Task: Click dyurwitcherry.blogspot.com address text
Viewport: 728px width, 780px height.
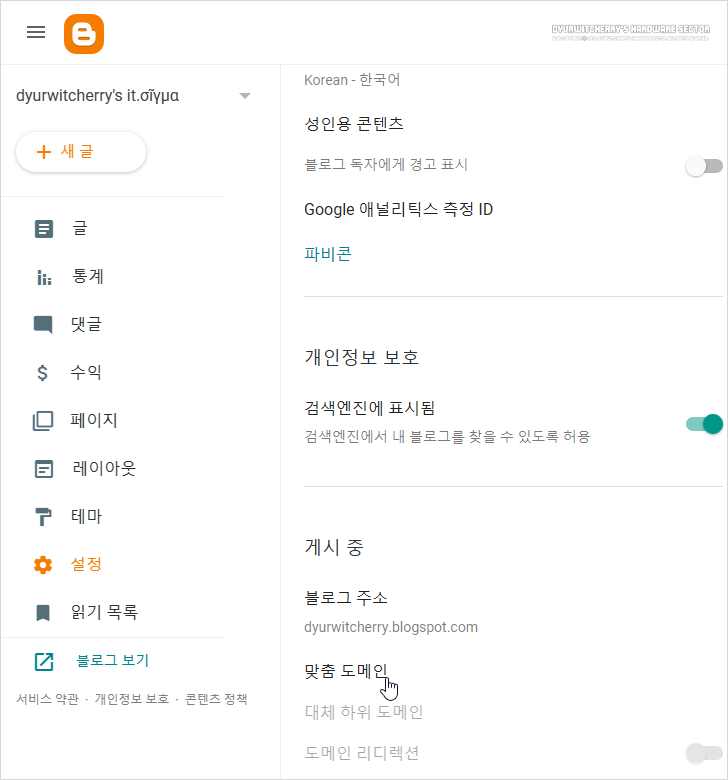Action: pos(391,627)
